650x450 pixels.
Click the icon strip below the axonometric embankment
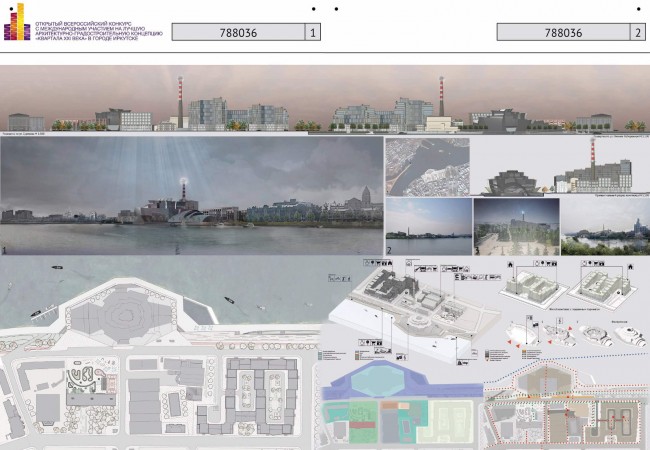tap(371, 343)
